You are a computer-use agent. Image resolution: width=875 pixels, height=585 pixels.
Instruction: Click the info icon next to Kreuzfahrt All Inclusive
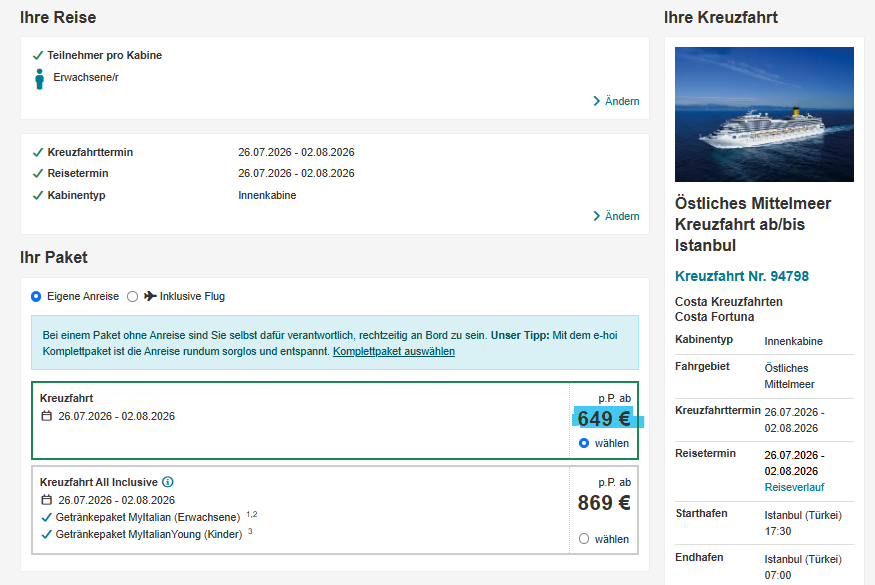(x=167, y=482)
